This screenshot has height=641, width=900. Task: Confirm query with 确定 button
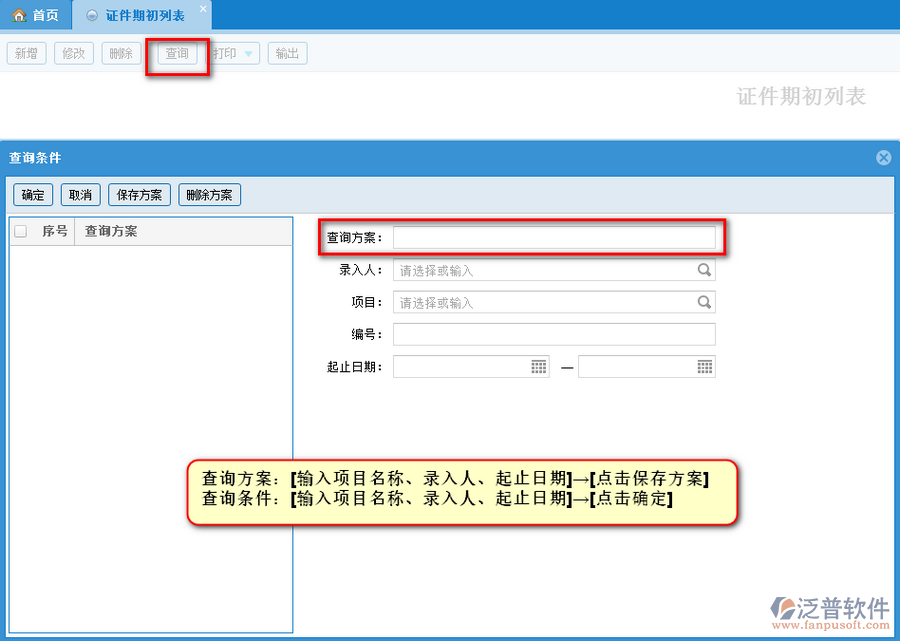coord(33,195)
